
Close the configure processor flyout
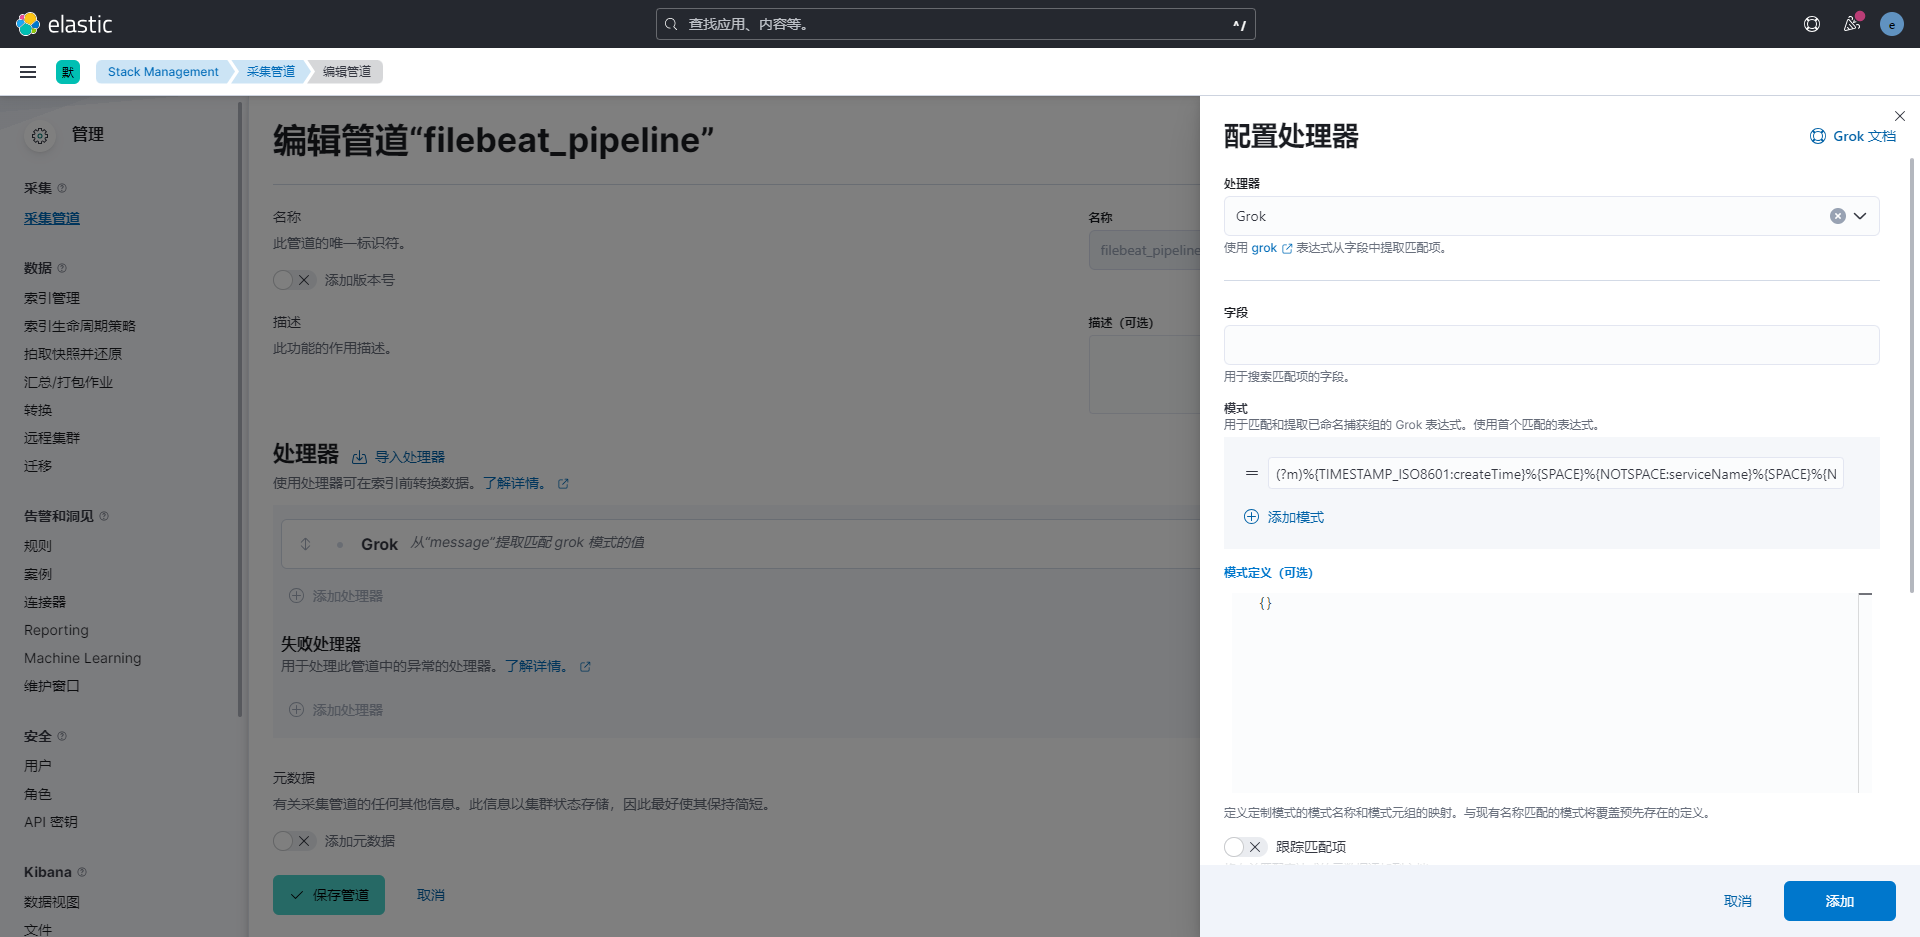(x=1899, y=116)
